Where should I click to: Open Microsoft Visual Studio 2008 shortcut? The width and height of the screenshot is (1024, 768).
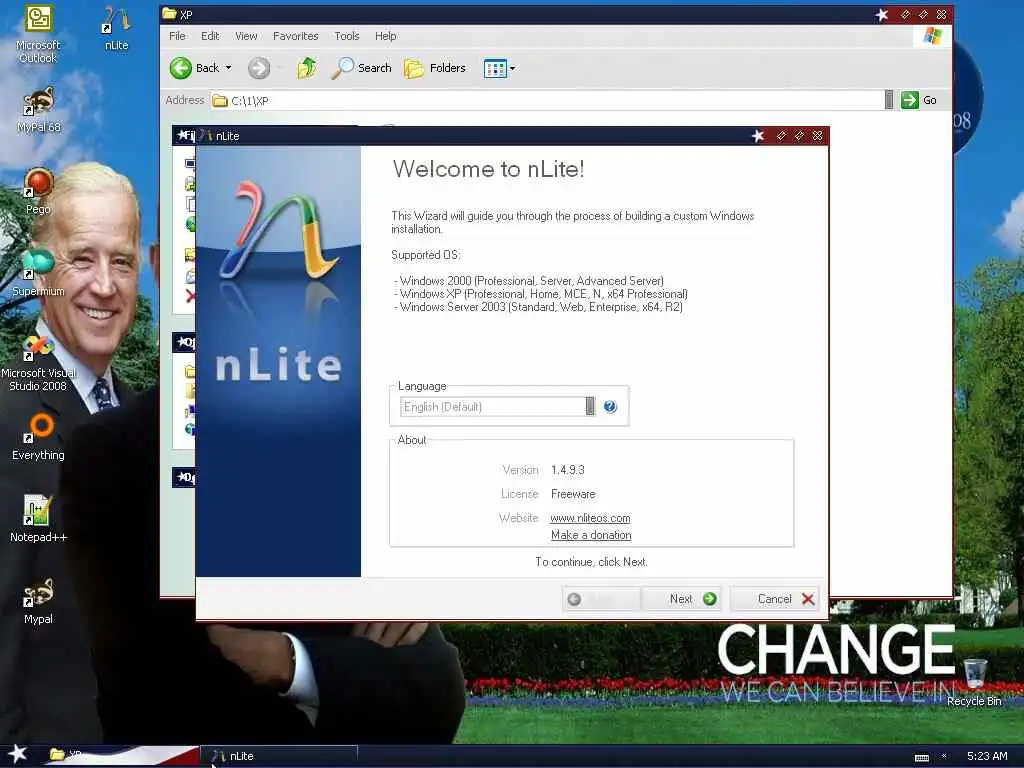(38, 363)
